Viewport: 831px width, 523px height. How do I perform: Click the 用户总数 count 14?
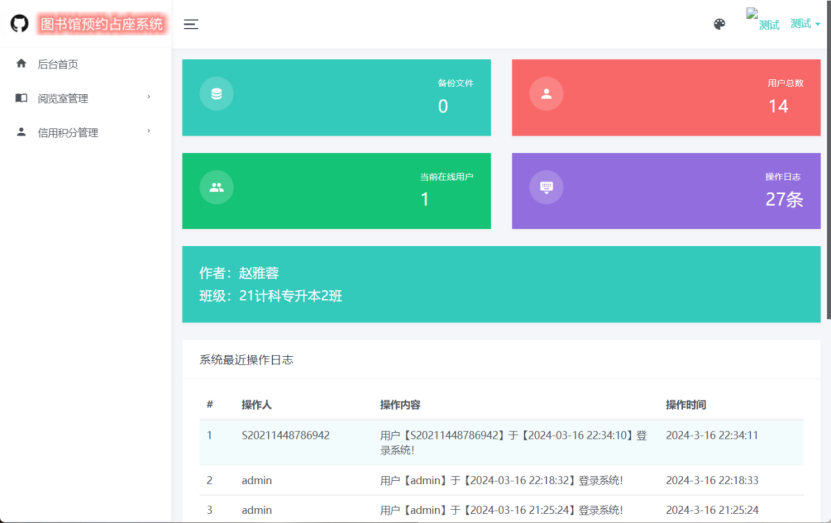pos(779,107)
